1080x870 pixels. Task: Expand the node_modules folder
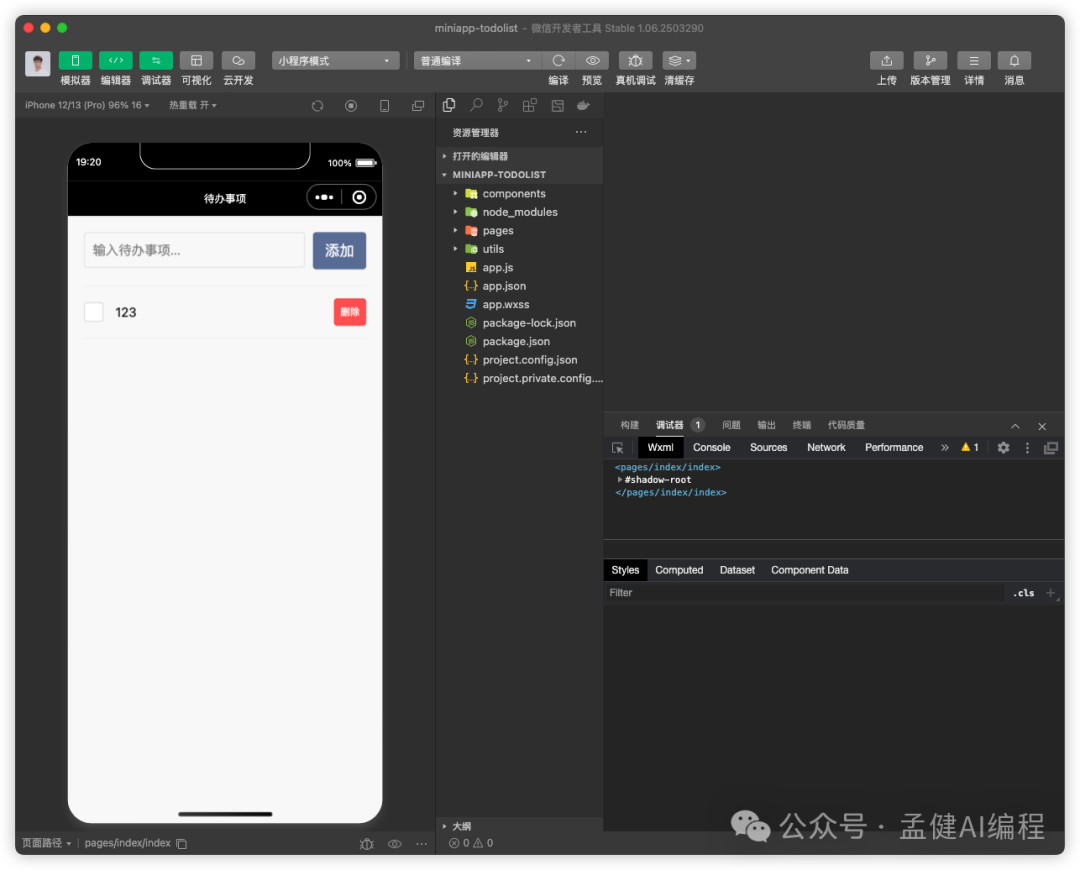pos(520,212)
